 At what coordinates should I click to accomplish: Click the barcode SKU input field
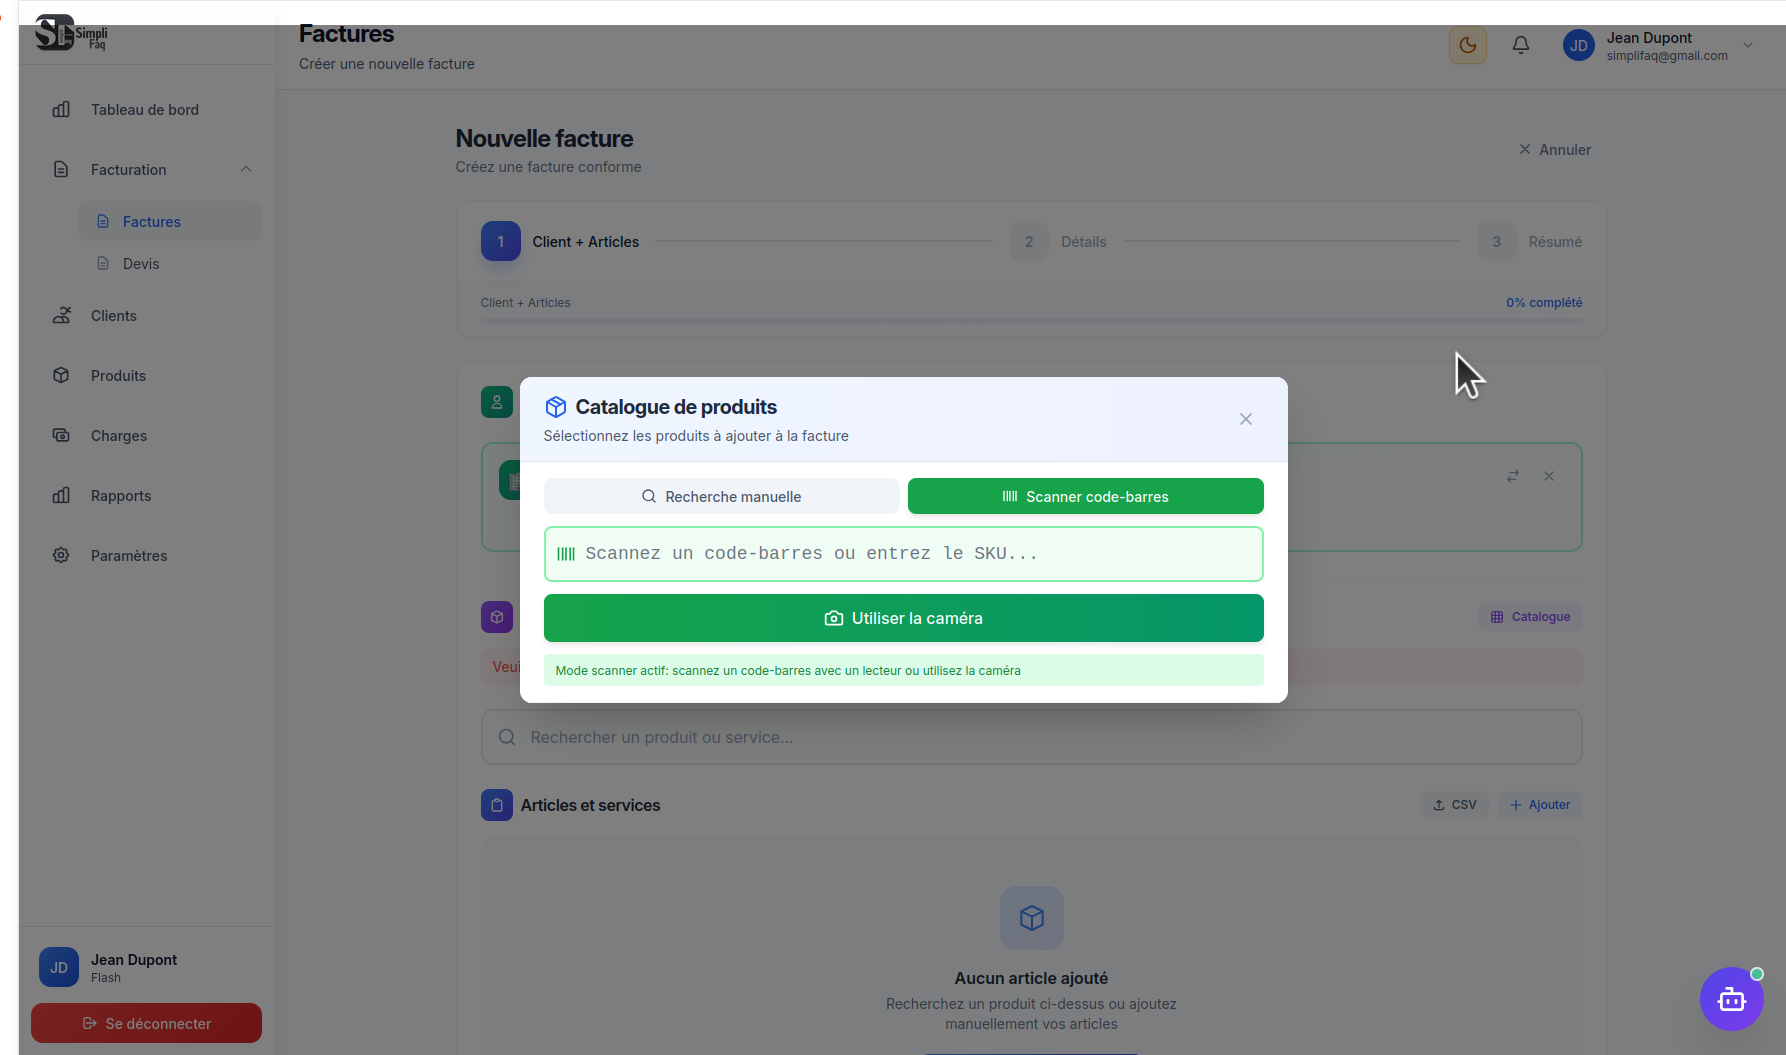click(x=903, y=554)
